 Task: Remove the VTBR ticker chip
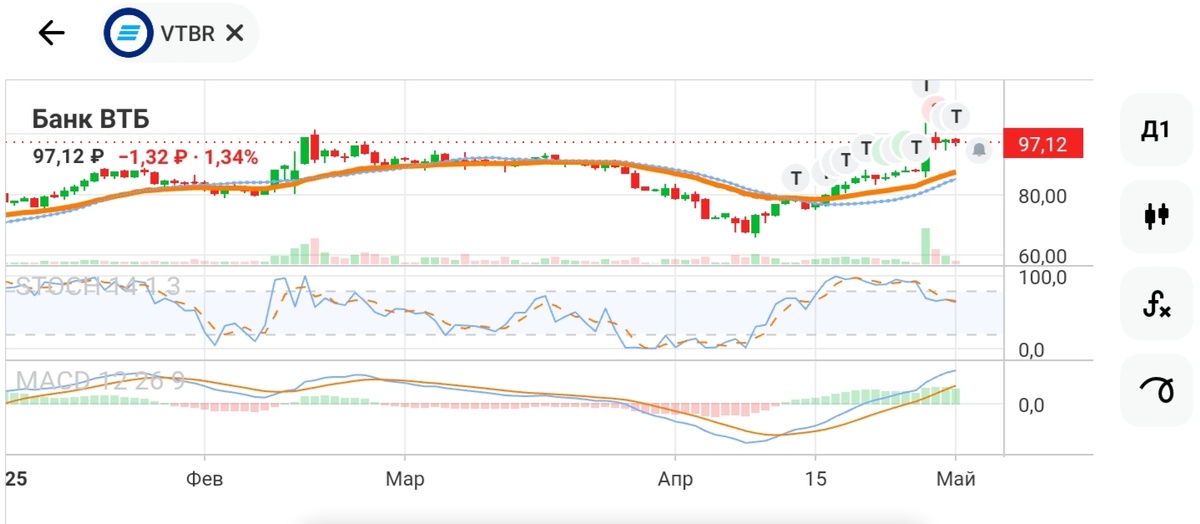(x=234, y=33)
